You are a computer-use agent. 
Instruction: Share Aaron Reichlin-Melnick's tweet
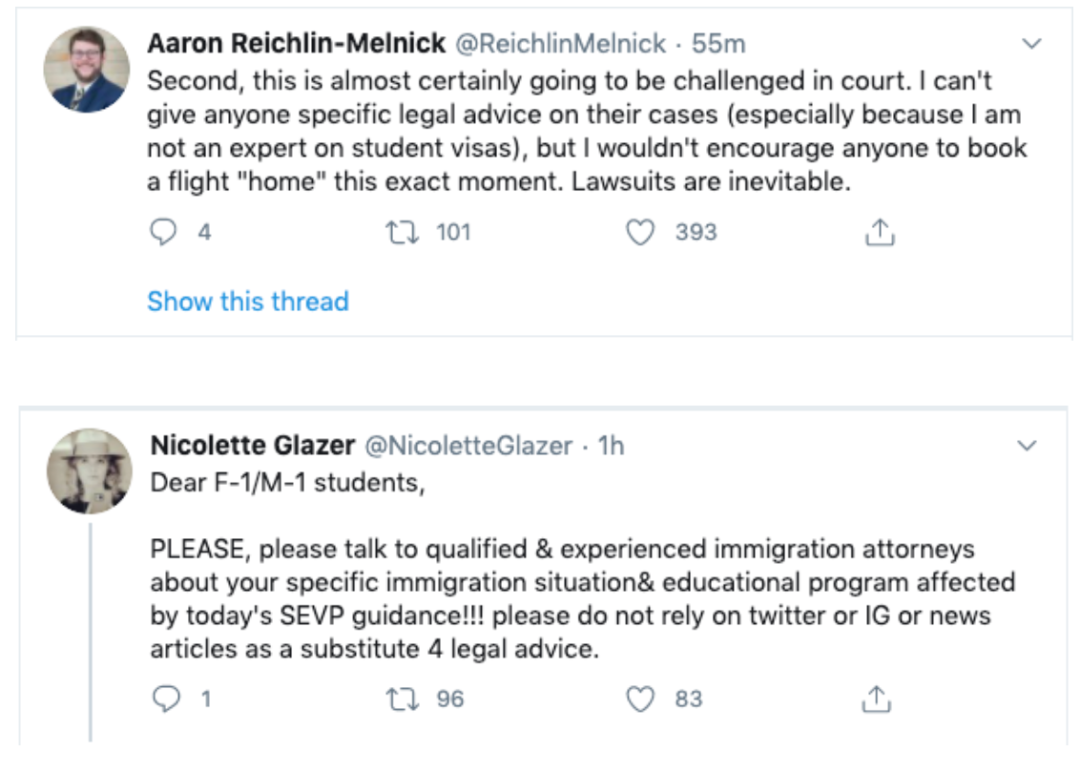(x=880, y=232)
